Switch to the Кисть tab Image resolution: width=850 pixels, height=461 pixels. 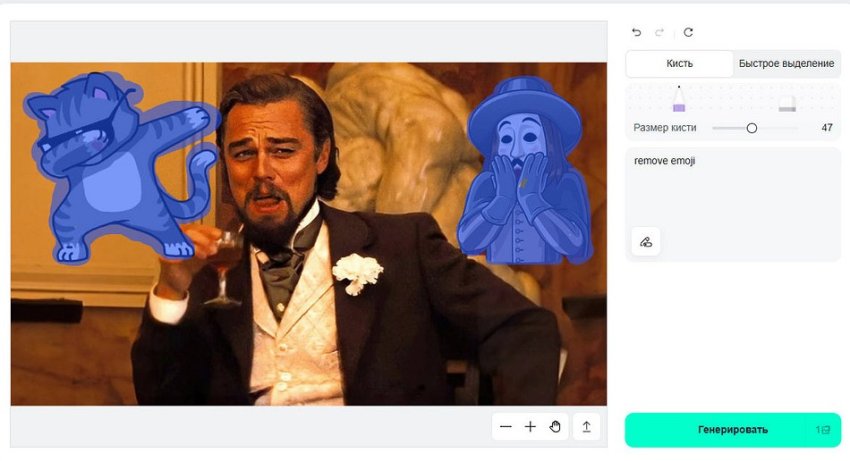[x=680, y=64]
